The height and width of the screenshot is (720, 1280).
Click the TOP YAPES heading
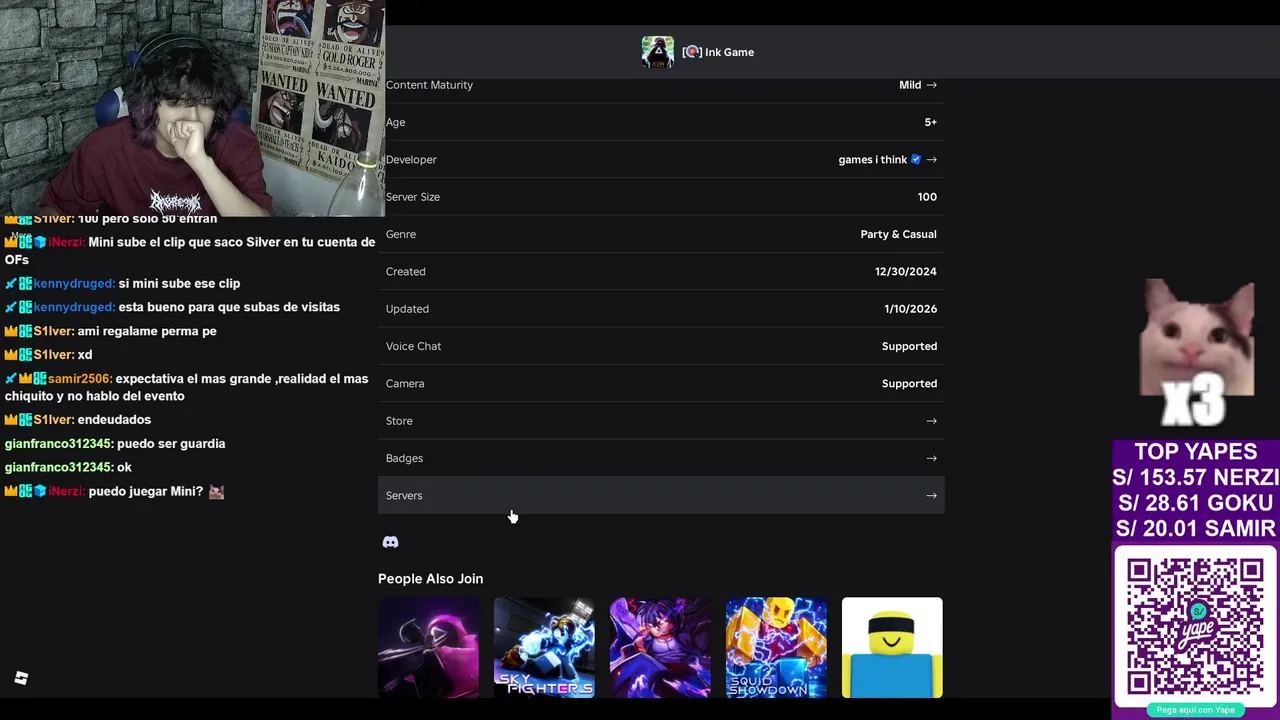click(1195, 452)
